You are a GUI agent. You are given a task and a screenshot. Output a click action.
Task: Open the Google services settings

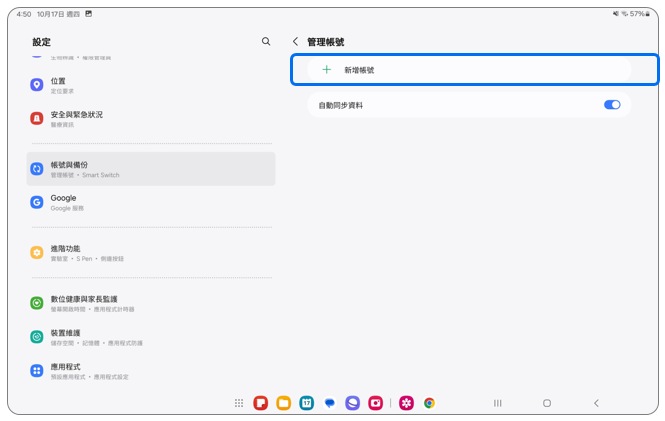[151, 203]
